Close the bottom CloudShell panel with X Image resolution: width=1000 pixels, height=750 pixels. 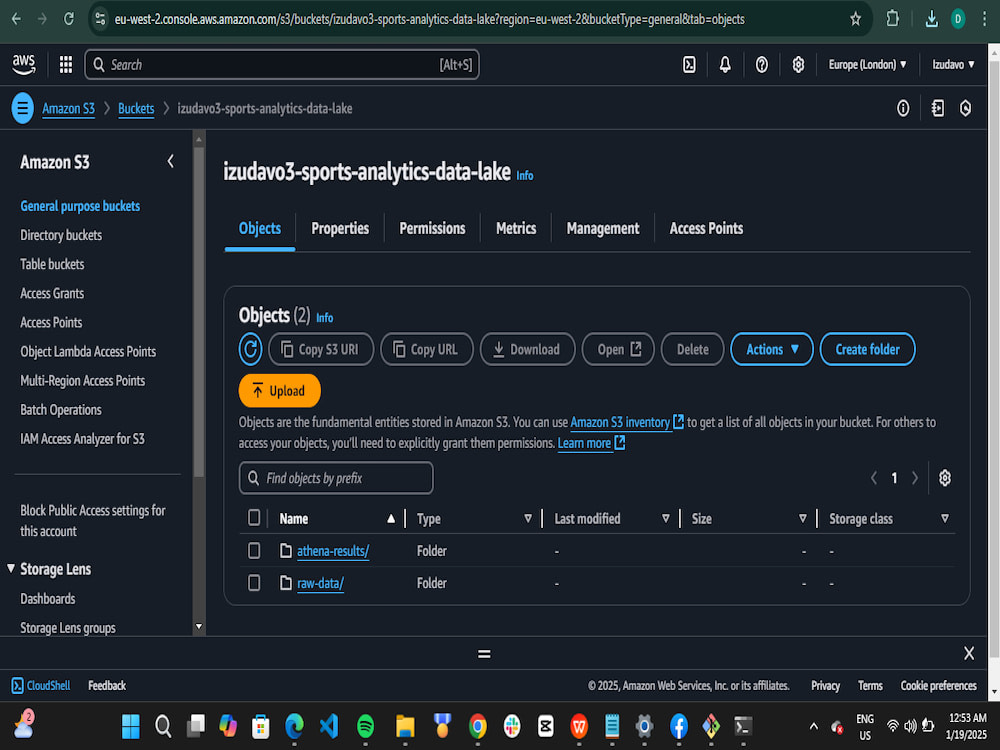click(969, 653)
